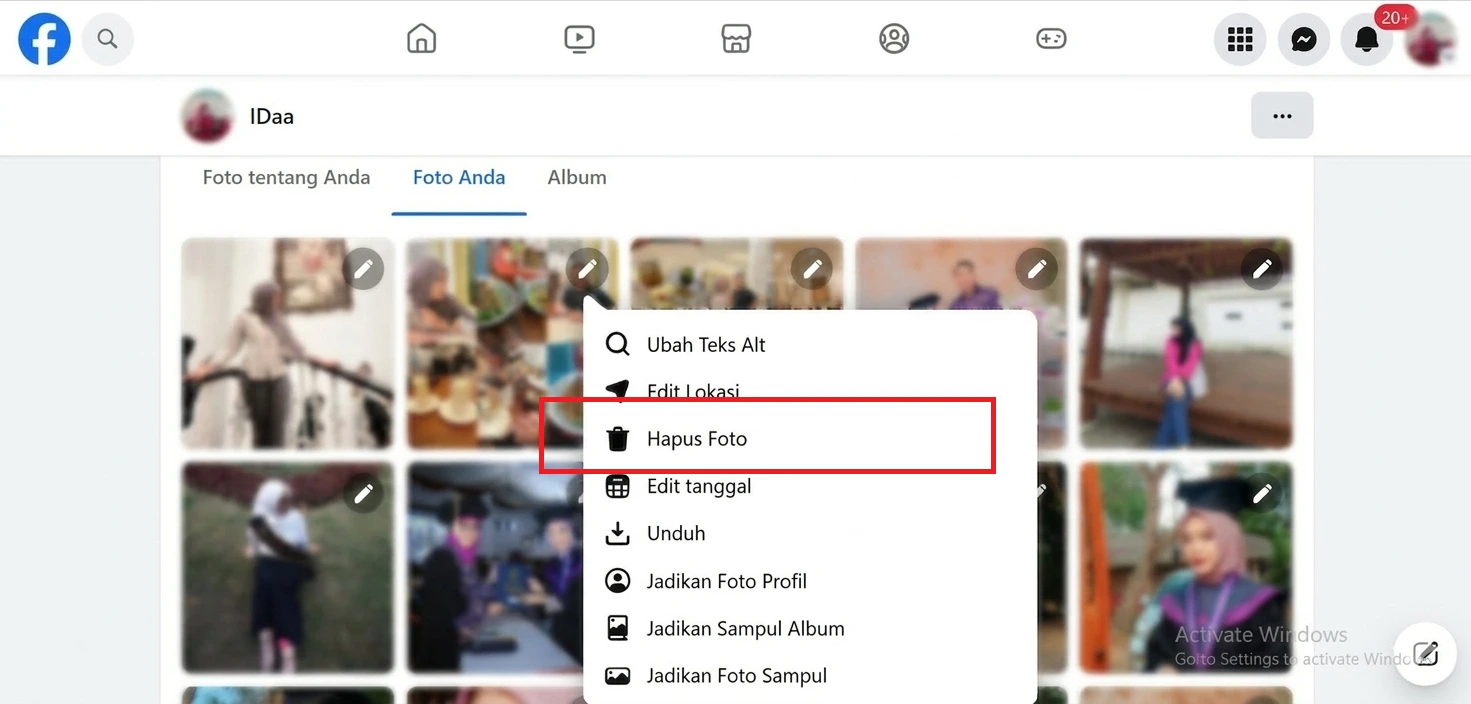
Task: Open the Groups icon in top navigation
Action: (x=893, y=38)
